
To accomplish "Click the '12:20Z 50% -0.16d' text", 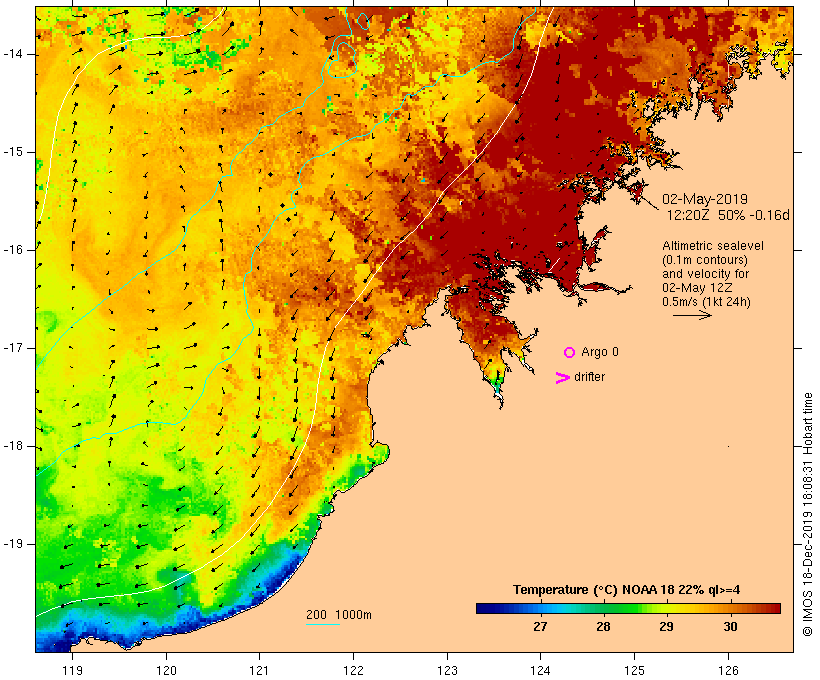I will (x=727, y=215).
